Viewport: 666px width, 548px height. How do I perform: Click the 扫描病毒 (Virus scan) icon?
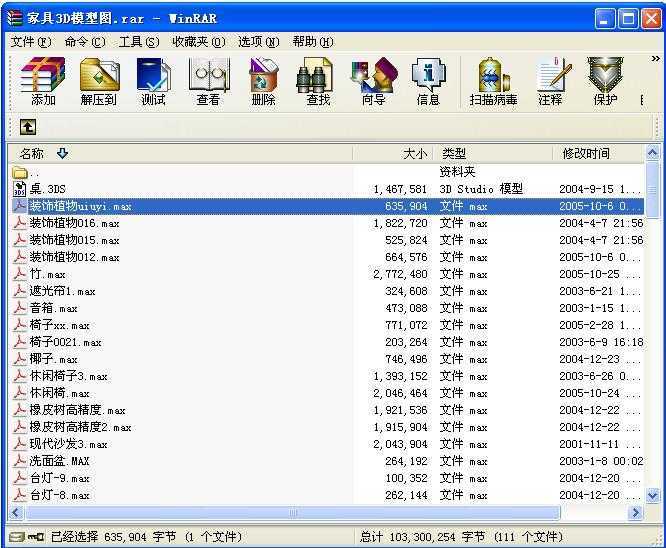point(494,81)
